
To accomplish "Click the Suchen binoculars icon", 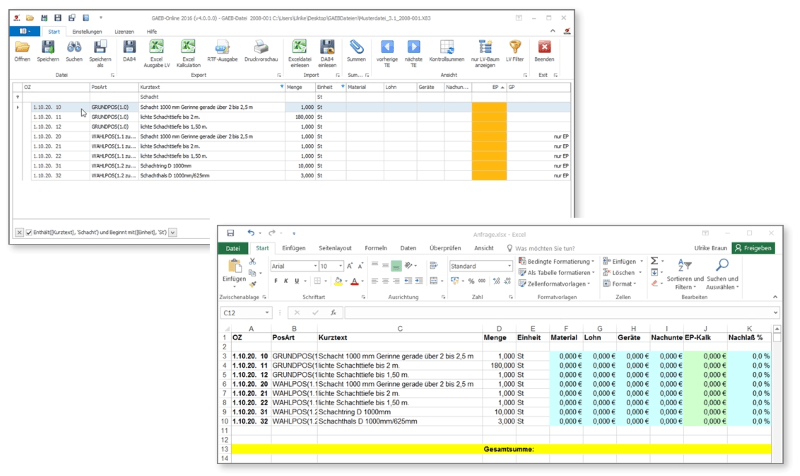I will [74, 49].
